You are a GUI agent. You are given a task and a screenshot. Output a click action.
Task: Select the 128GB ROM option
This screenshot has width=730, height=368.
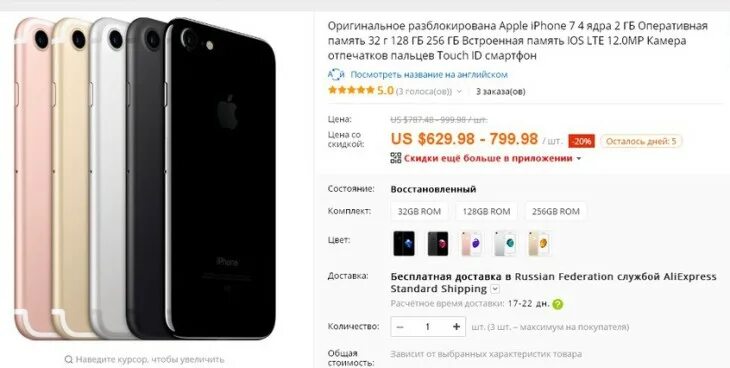(486, 211)
